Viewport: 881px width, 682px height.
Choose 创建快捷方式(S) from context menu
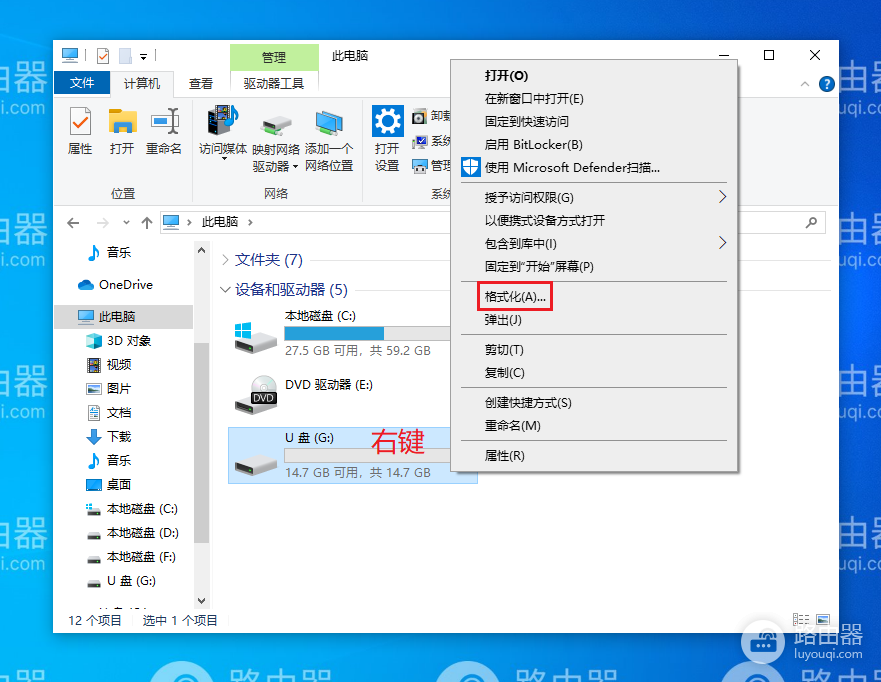(594, 403)
